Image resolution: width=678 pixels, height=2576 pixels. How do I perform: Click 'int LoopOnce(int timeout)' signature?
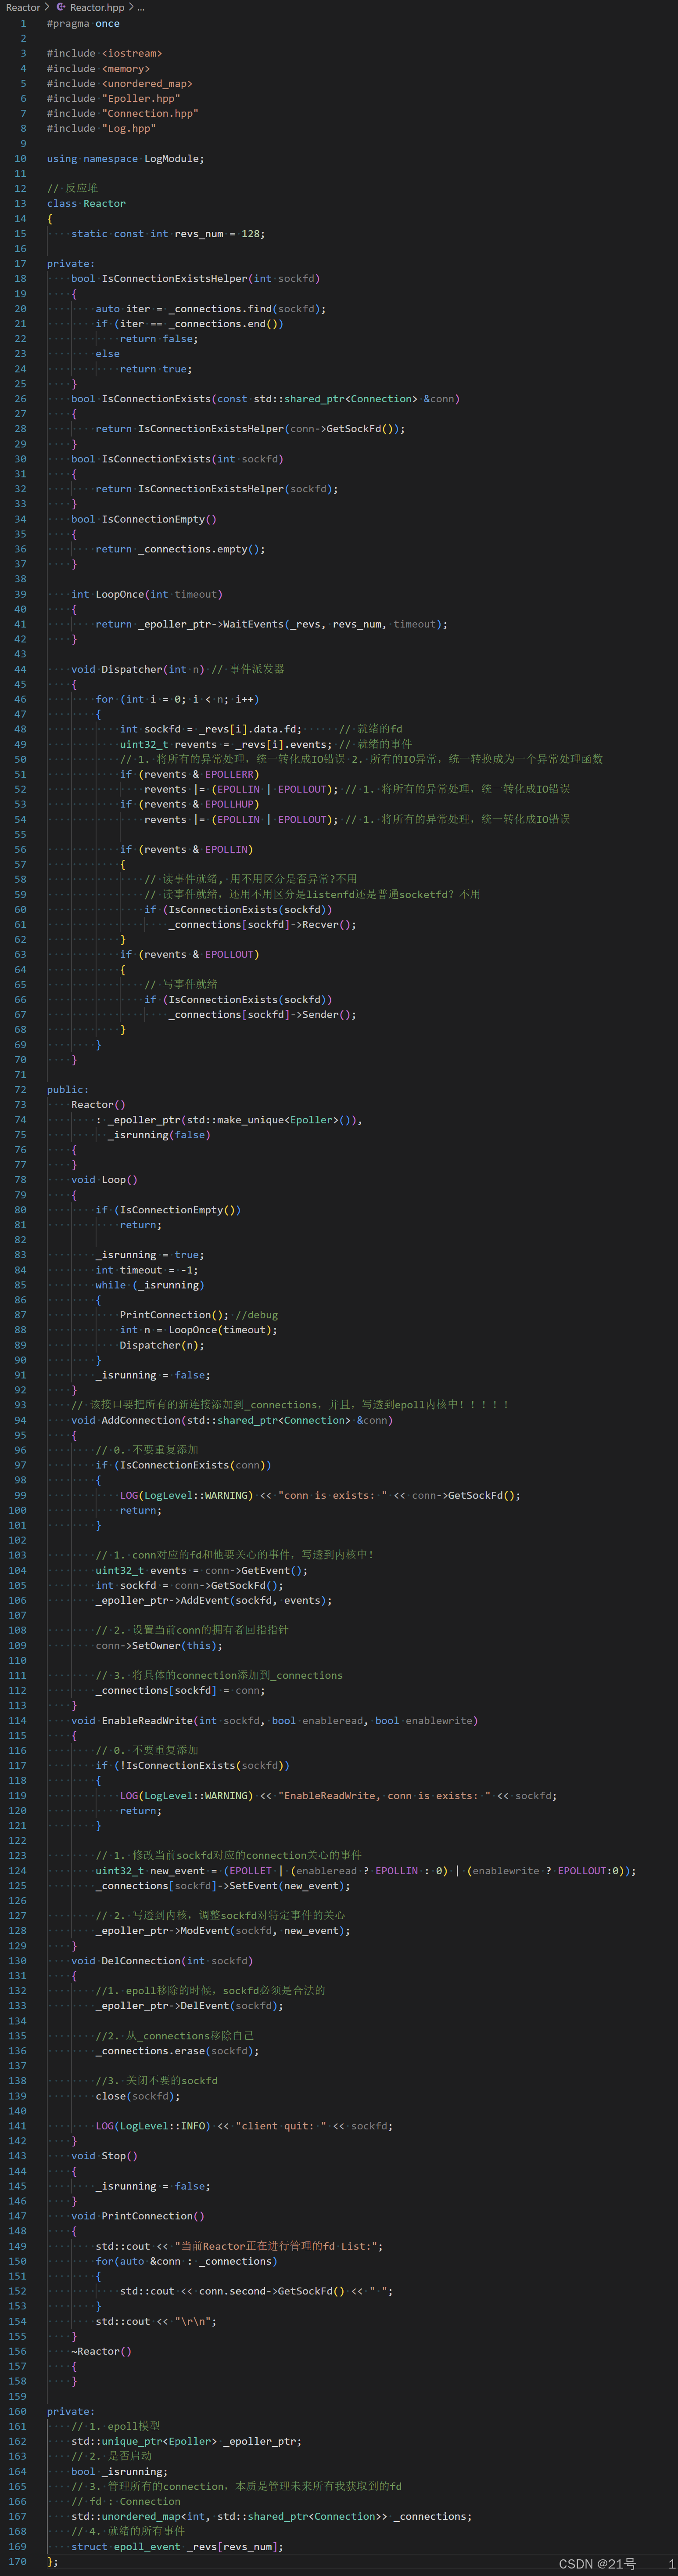[146, 594]
